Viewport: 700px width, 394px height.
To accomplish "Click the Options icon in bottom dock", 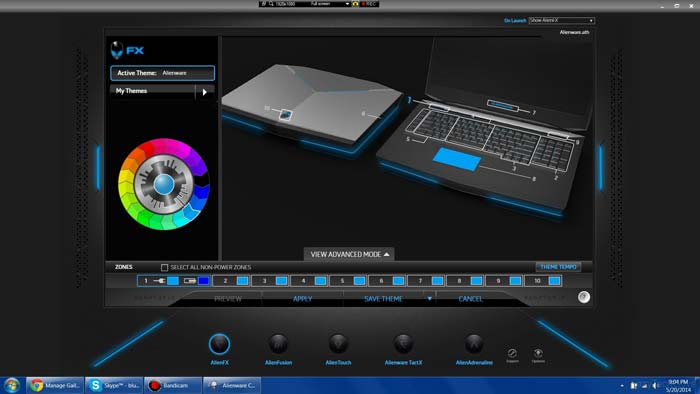I will 538,354.
